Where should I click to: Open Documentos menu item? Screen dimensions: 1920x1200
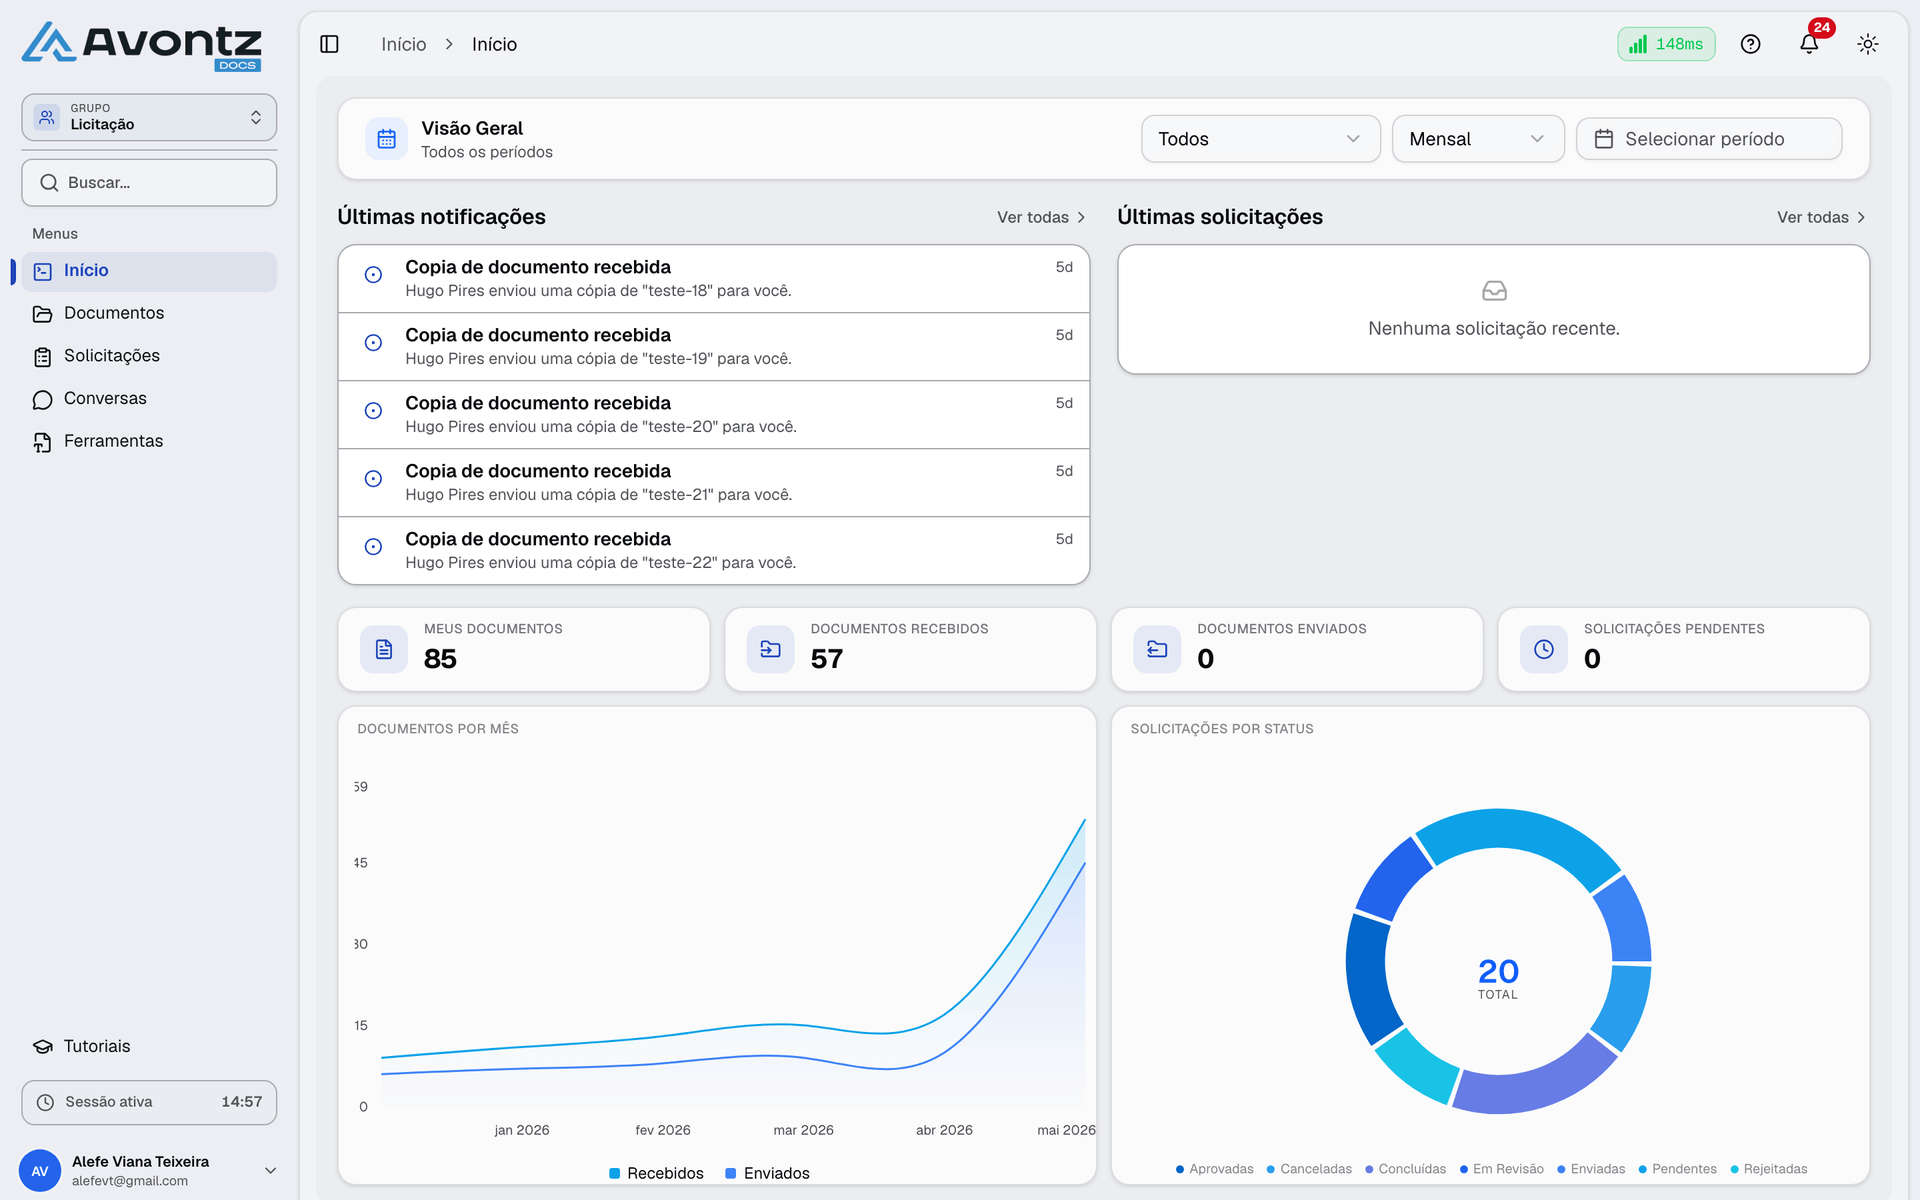point(149,314)
